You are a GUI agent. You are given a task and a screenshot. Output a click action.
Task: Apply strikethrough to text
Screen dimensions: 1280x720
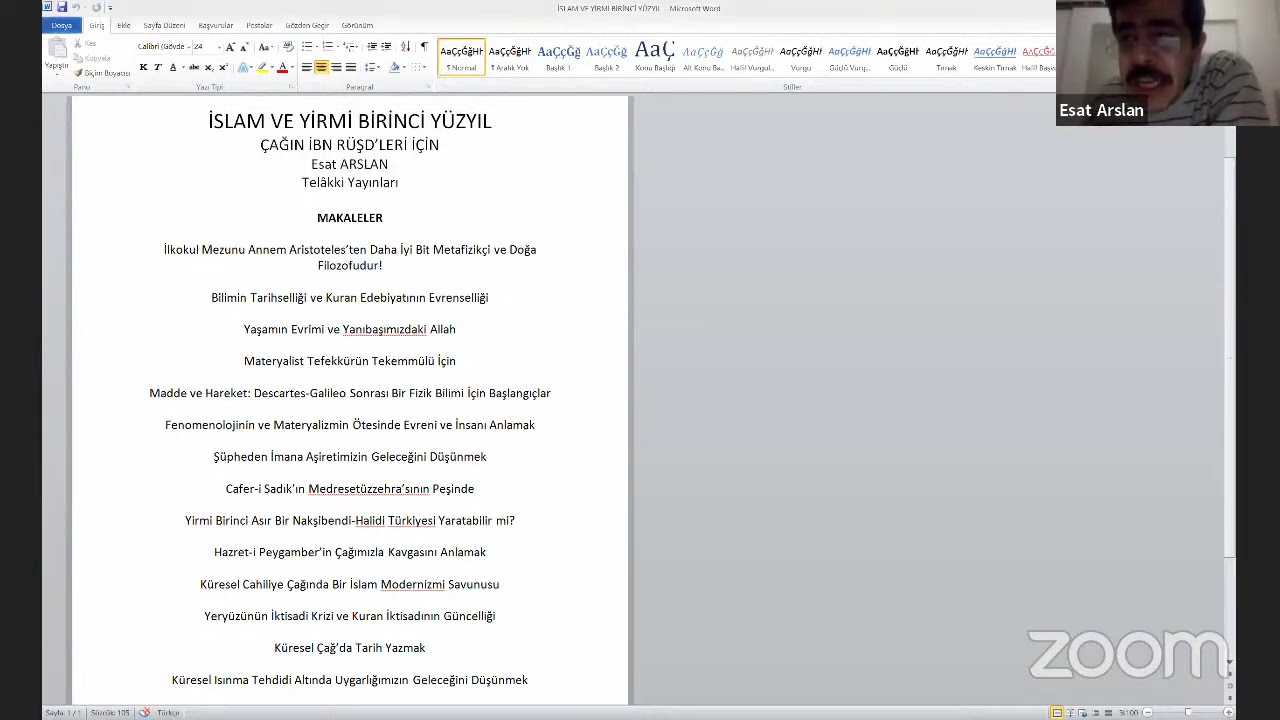(194, 67)
